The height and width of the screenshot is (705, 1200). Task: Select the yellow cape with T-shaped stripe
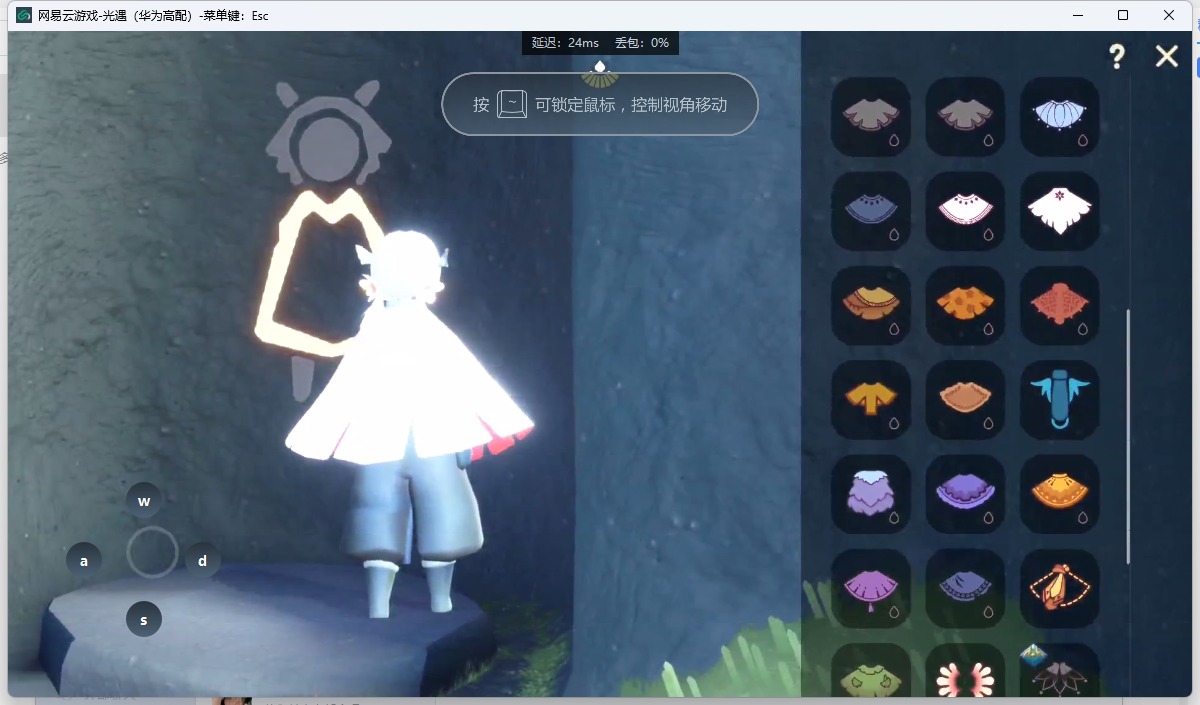871,399
